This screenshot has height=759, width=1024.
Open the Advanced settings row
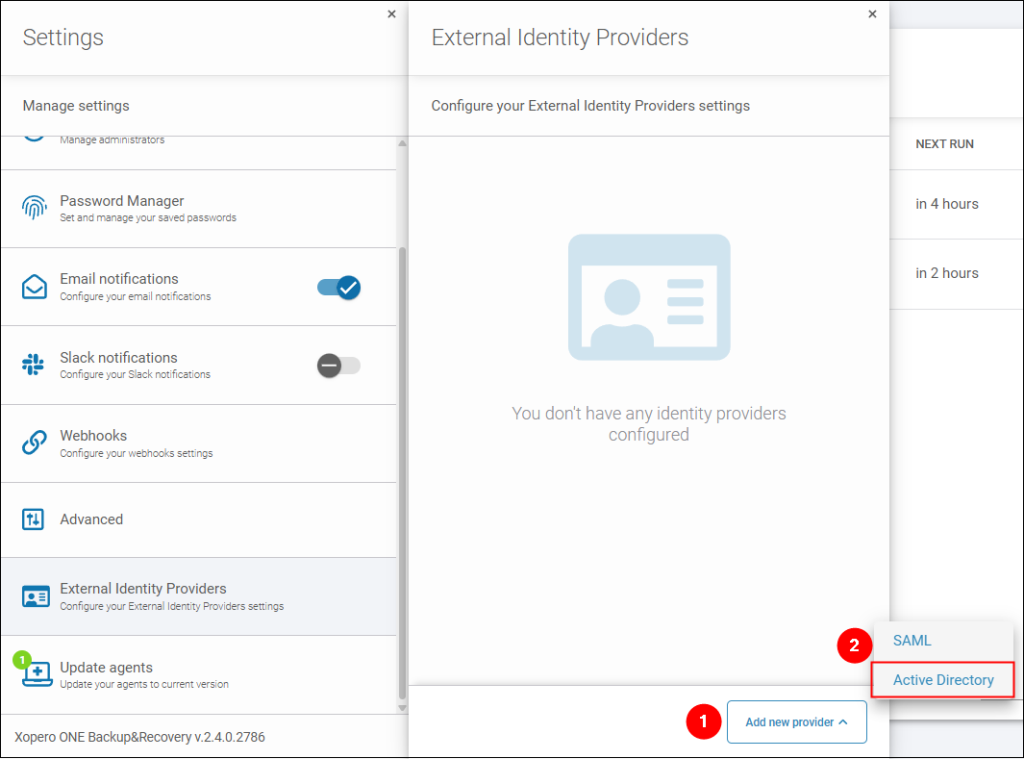(x=199, y=520)
